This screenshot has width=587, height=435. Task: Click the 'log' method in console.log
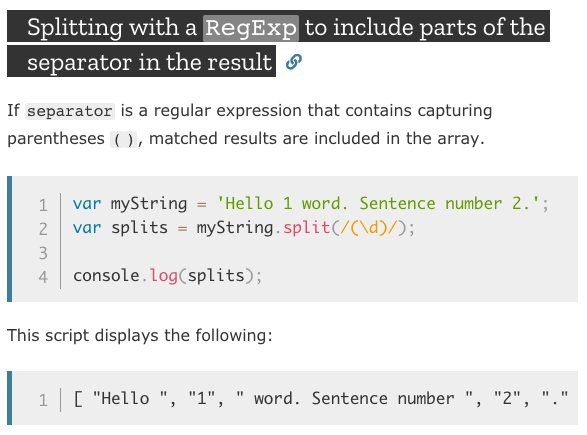pyautogui.click(x=164, y=276)
